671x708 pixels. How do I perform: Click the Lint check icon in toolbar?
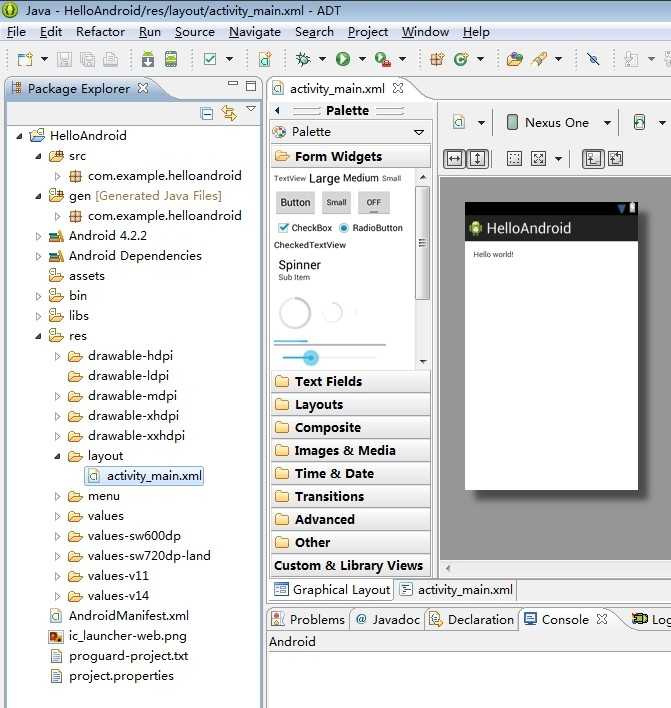click(210, 59)
